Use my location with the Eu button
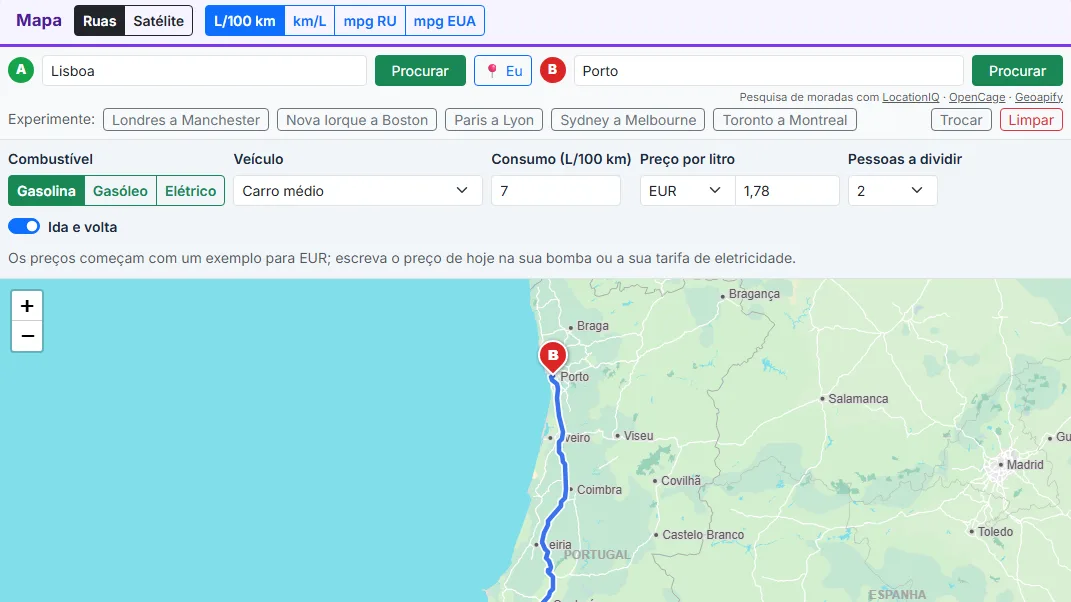This screenshot has height=602, width=1071. click(503, 71)
